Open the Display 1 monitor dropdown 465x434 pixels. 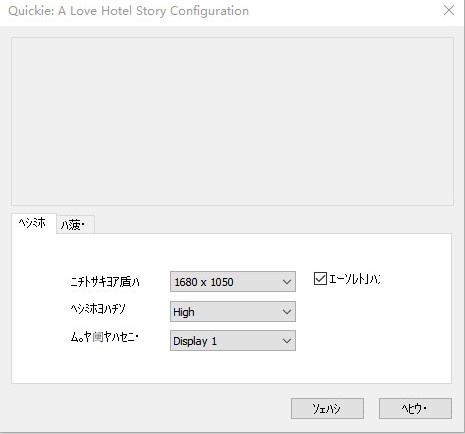[233, 341]
